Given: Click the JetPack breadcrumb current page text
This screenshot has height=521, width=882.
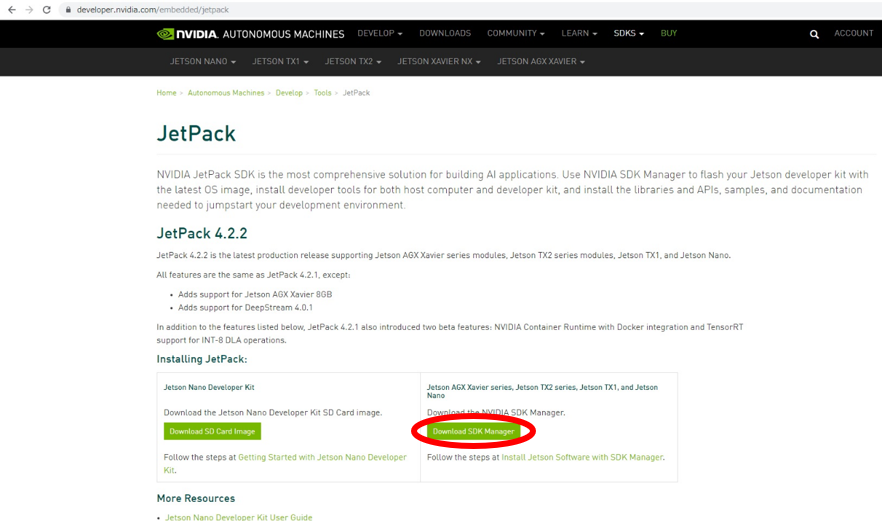Looking at the screenshot, I should pos(356,93).
